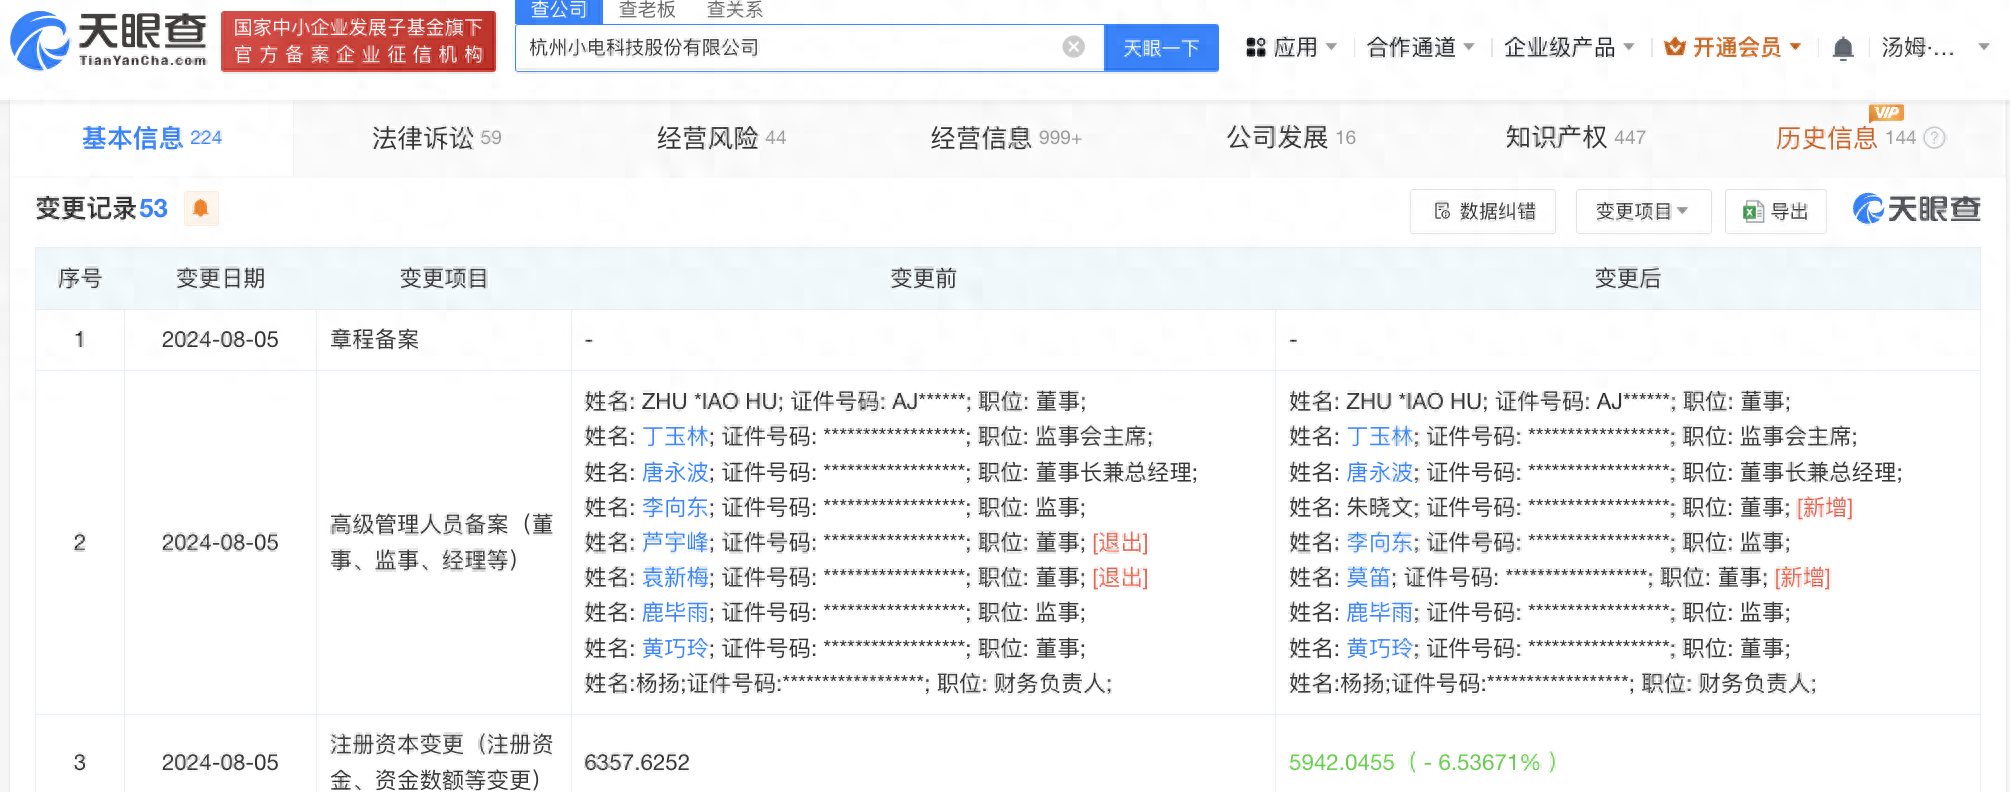Open 鹿毕雨 link in the 变更后 column

tap(1380, 612)
